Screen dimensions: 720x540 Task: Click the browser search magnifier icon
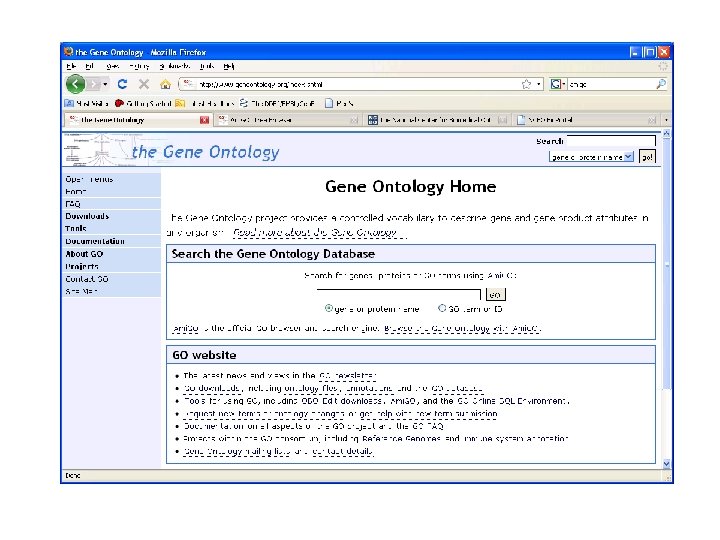click(661, 84)
